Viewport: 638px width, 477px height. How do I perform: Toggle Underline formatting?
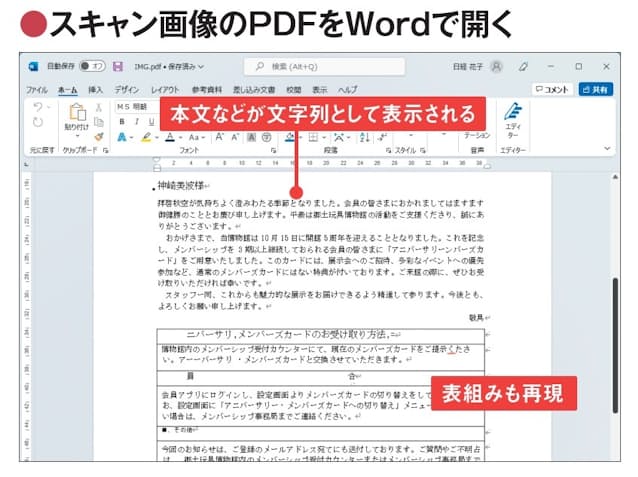(x=152, y=121)
